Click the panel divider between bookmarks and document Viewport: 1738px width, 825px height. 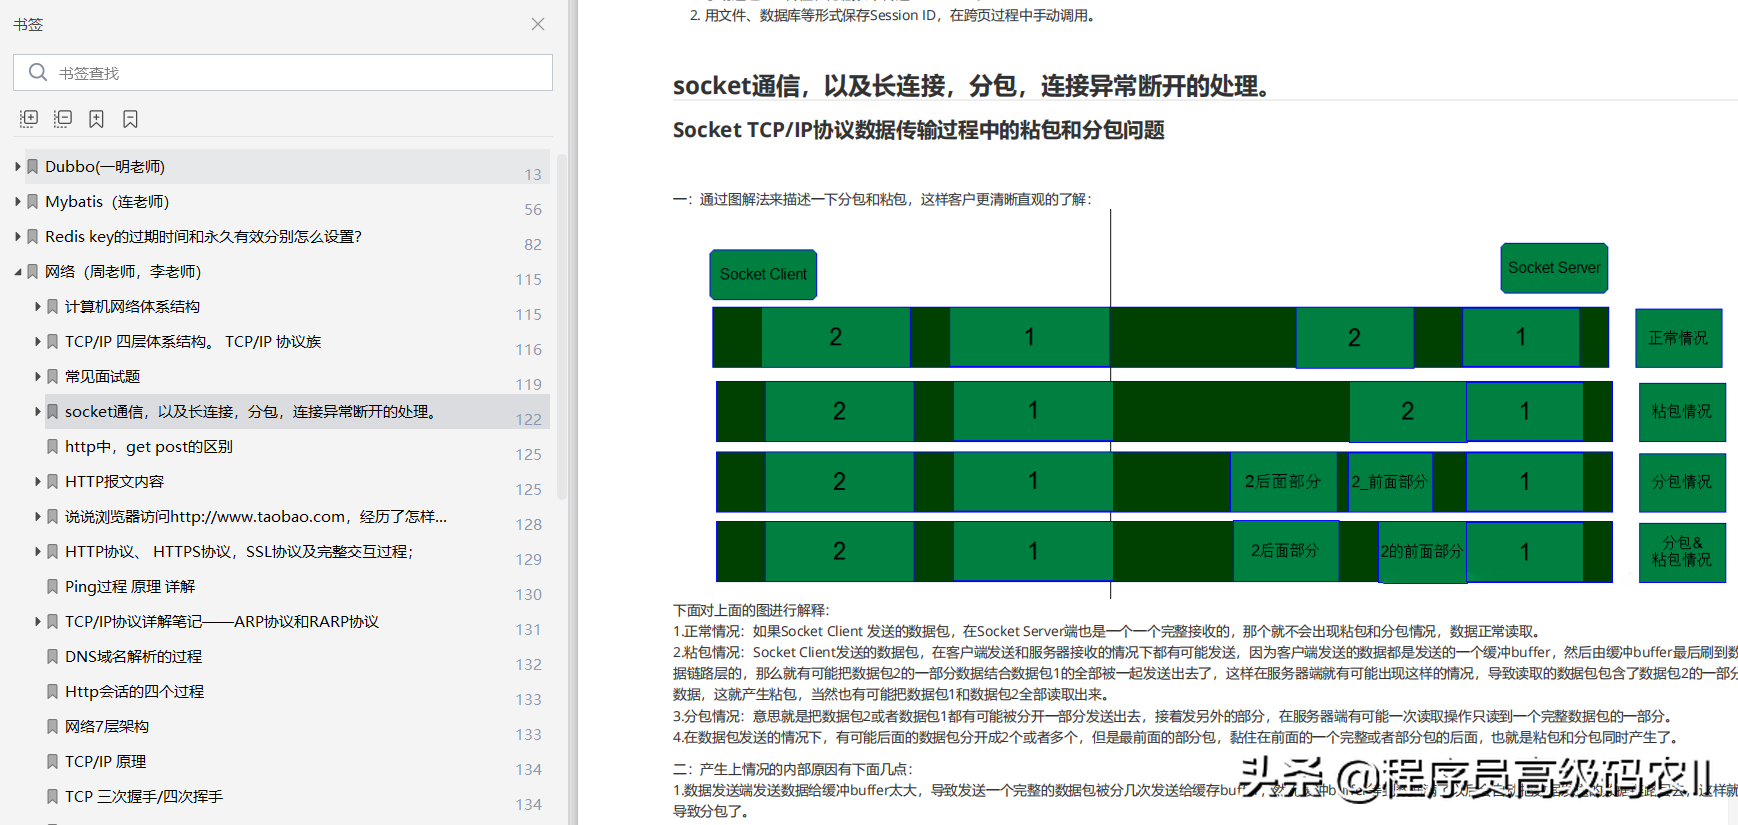coord(573,412)
